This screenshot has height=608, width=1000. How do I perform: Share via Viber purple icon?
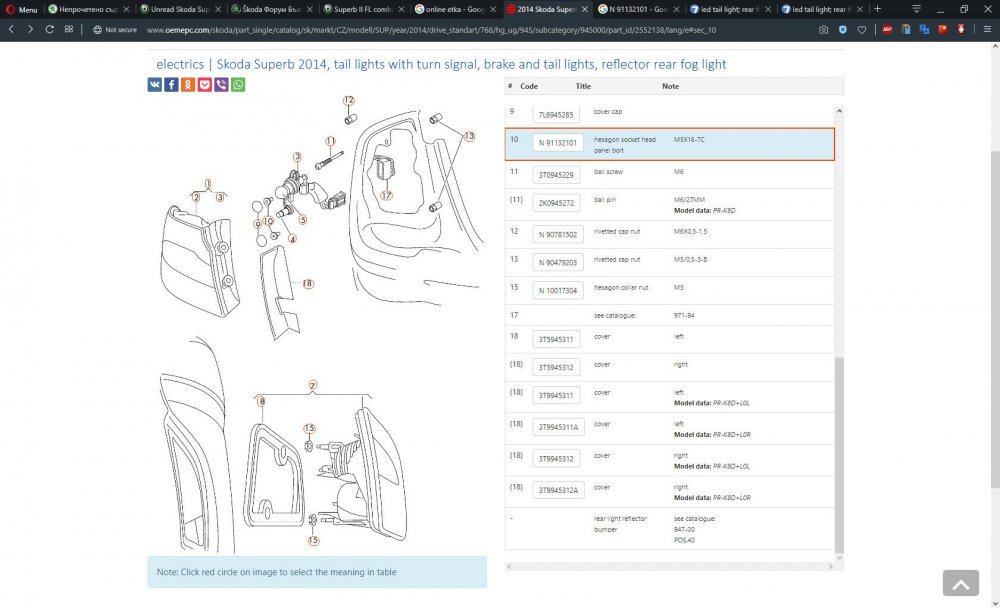(x=221, y=85)
